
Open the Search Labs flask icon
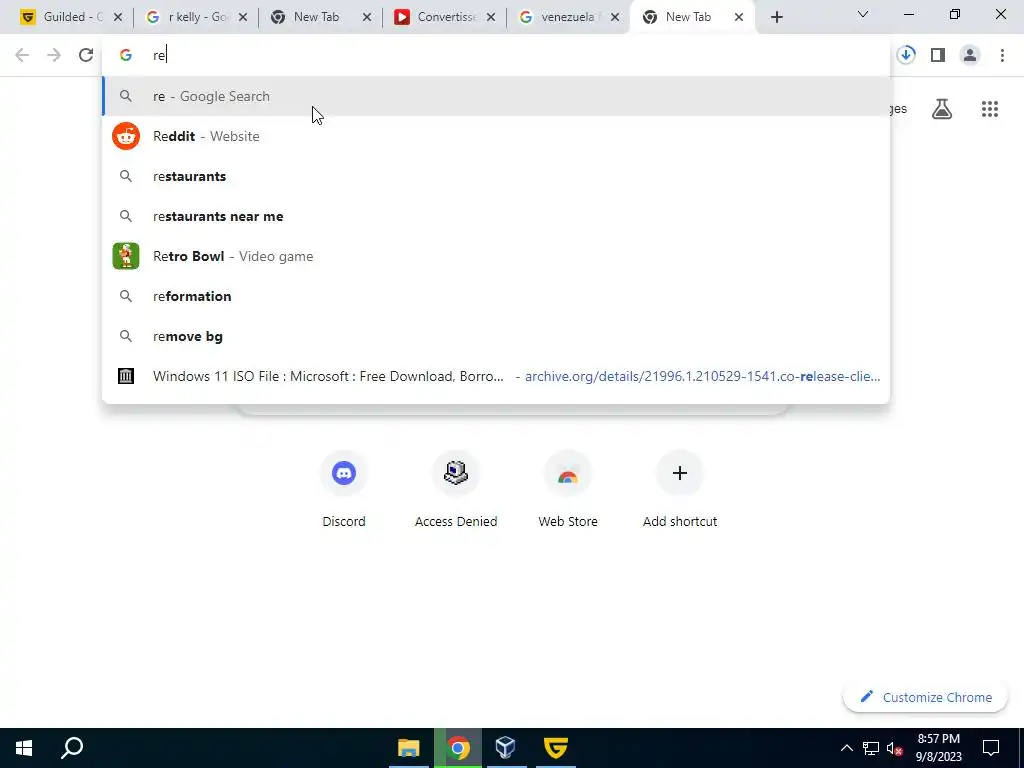click(x=942, y=109)
